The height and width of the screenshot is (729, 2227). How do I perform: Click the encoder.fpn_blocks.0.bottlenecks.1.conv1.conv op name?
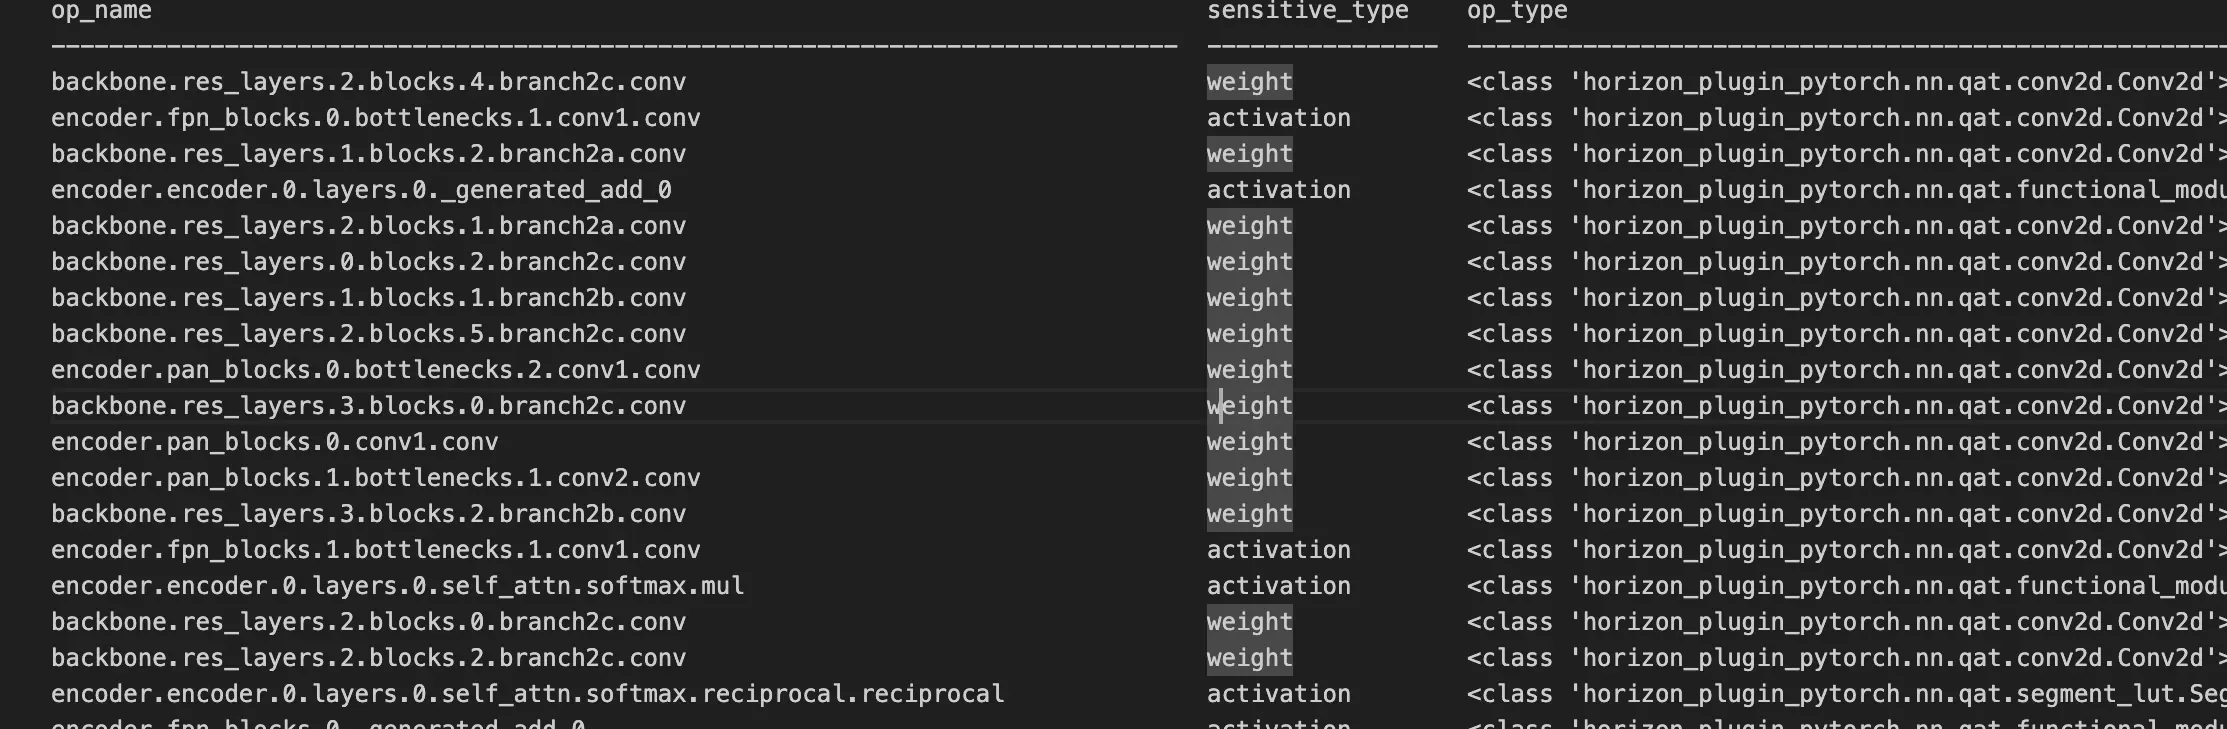tap(375, 118)
